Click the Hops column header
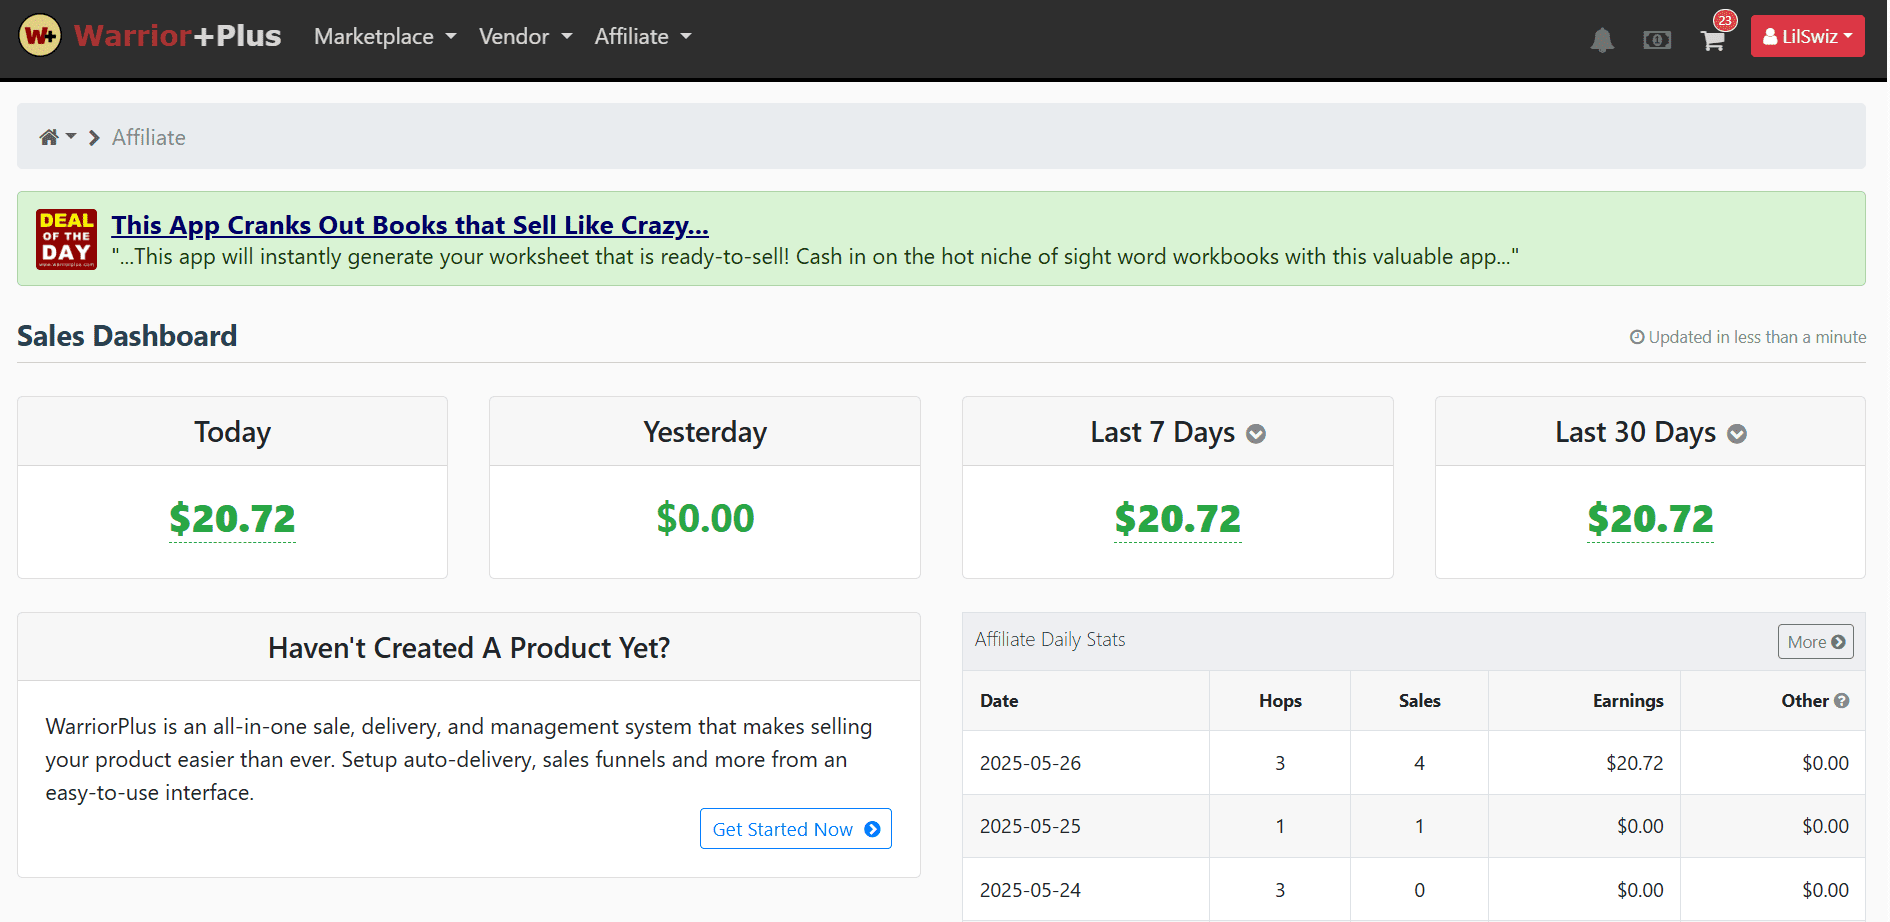This screenshot has height=922, width=1890. (x=1280, y=701)
